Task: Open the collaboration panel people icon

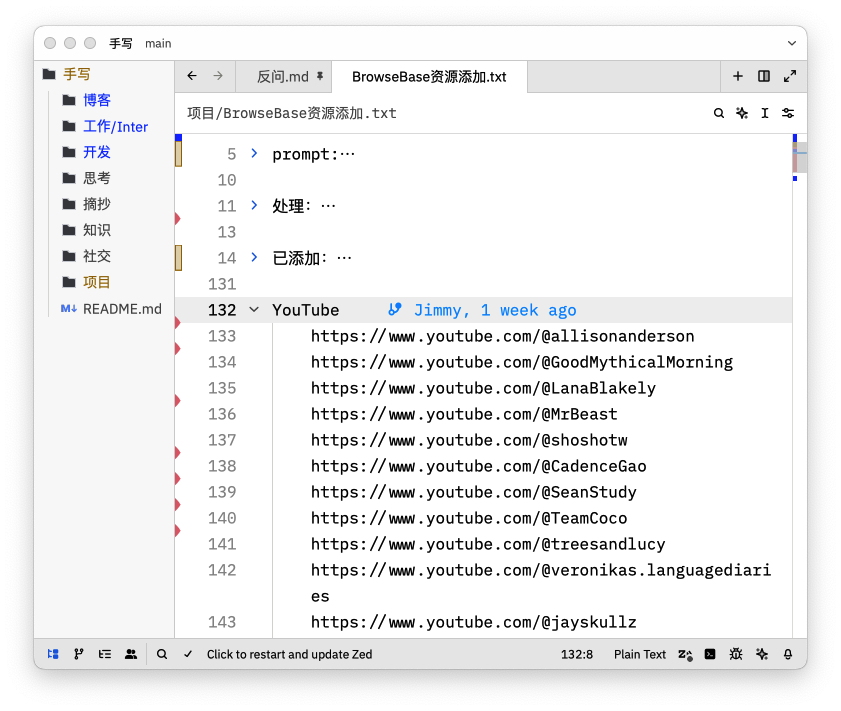Action: 131,654
